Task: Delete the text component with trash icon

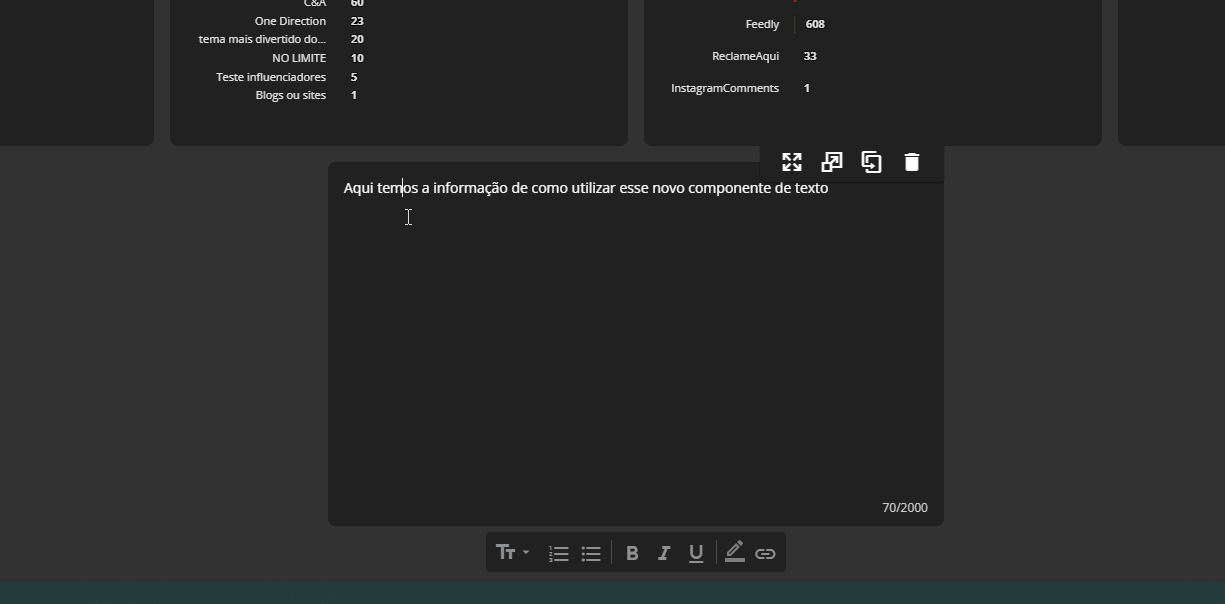Action: (912, 162)
